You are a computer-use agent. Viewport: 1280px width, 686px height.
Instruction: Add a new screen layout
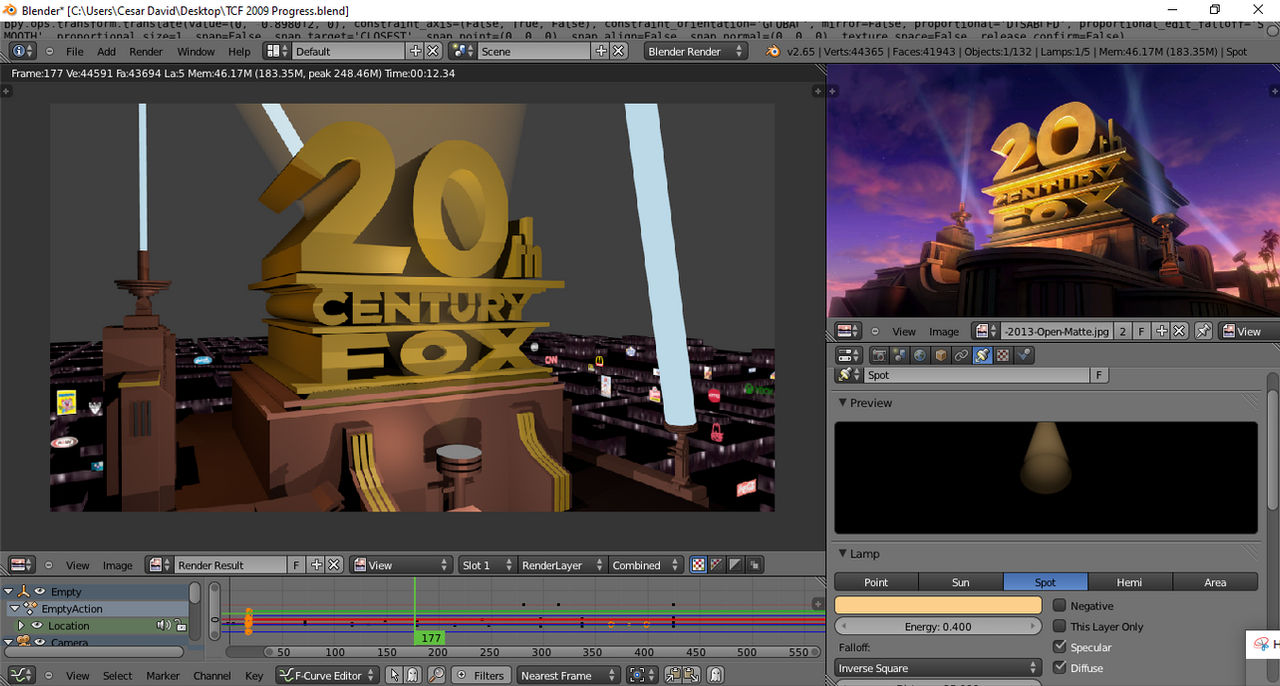click(416, 51)
